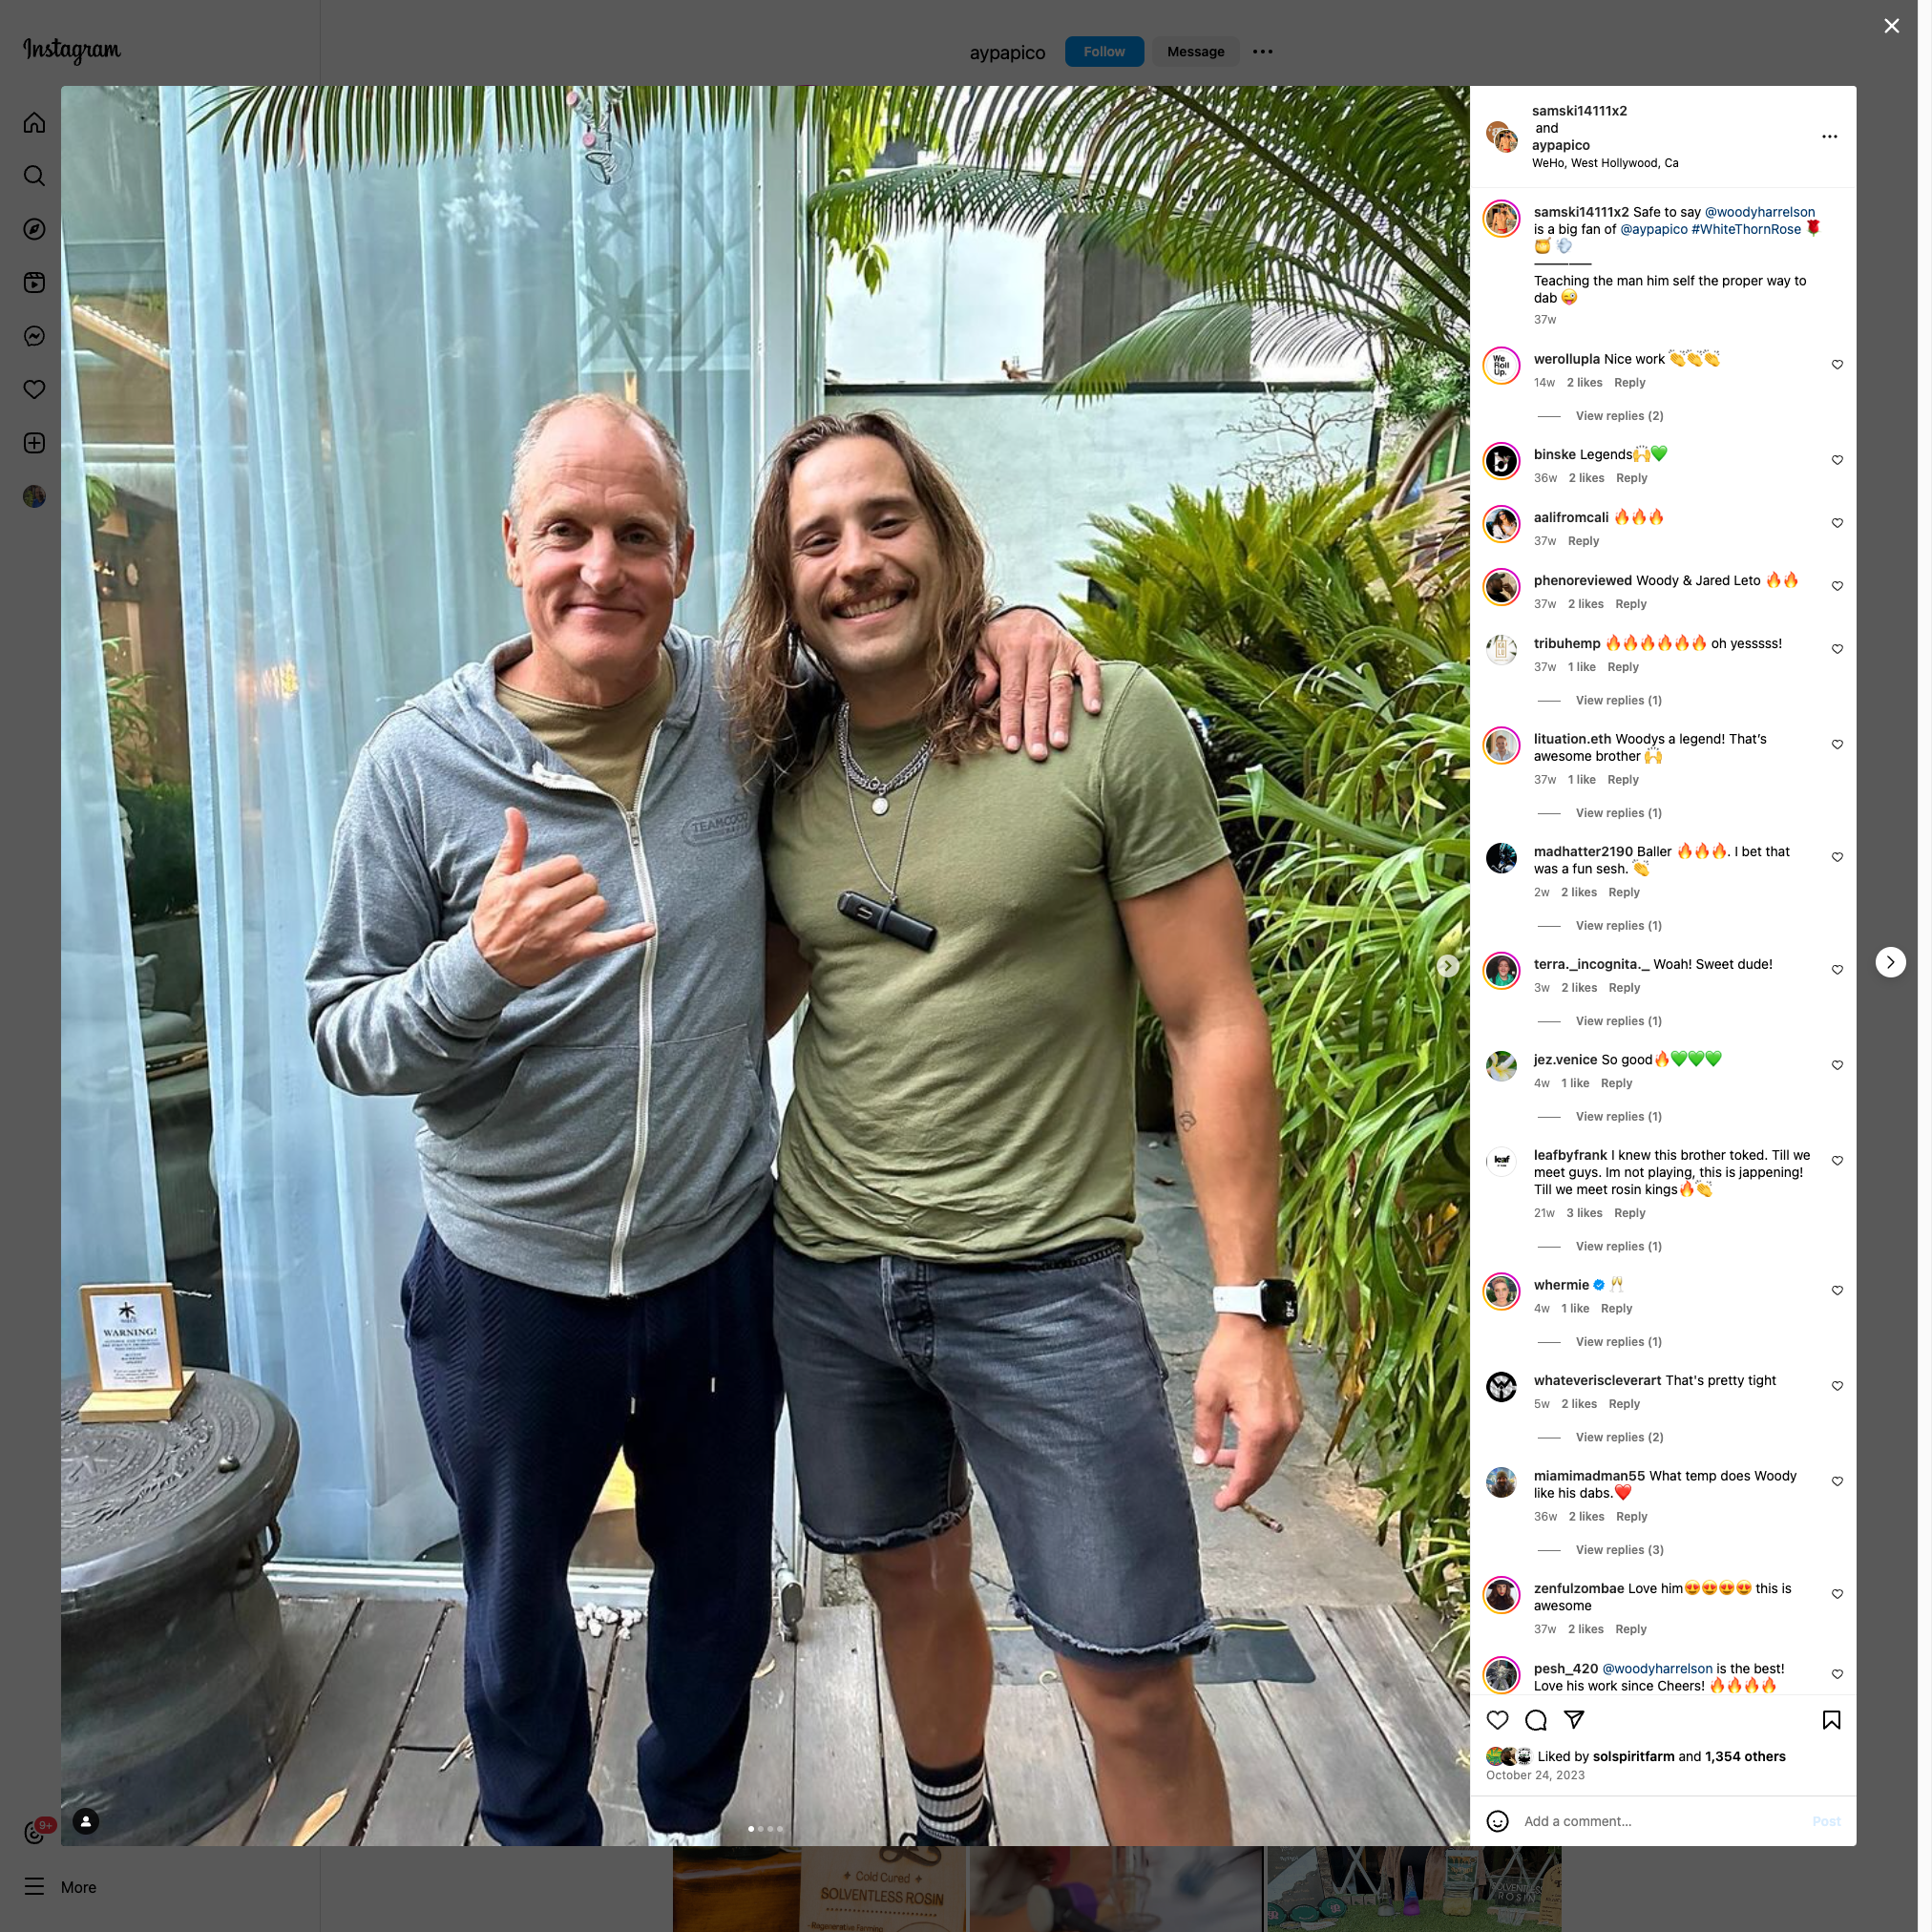Open the @woodyharrelson link in caption
This screenshot has height=1932, width=1932.
[1759, 212]
